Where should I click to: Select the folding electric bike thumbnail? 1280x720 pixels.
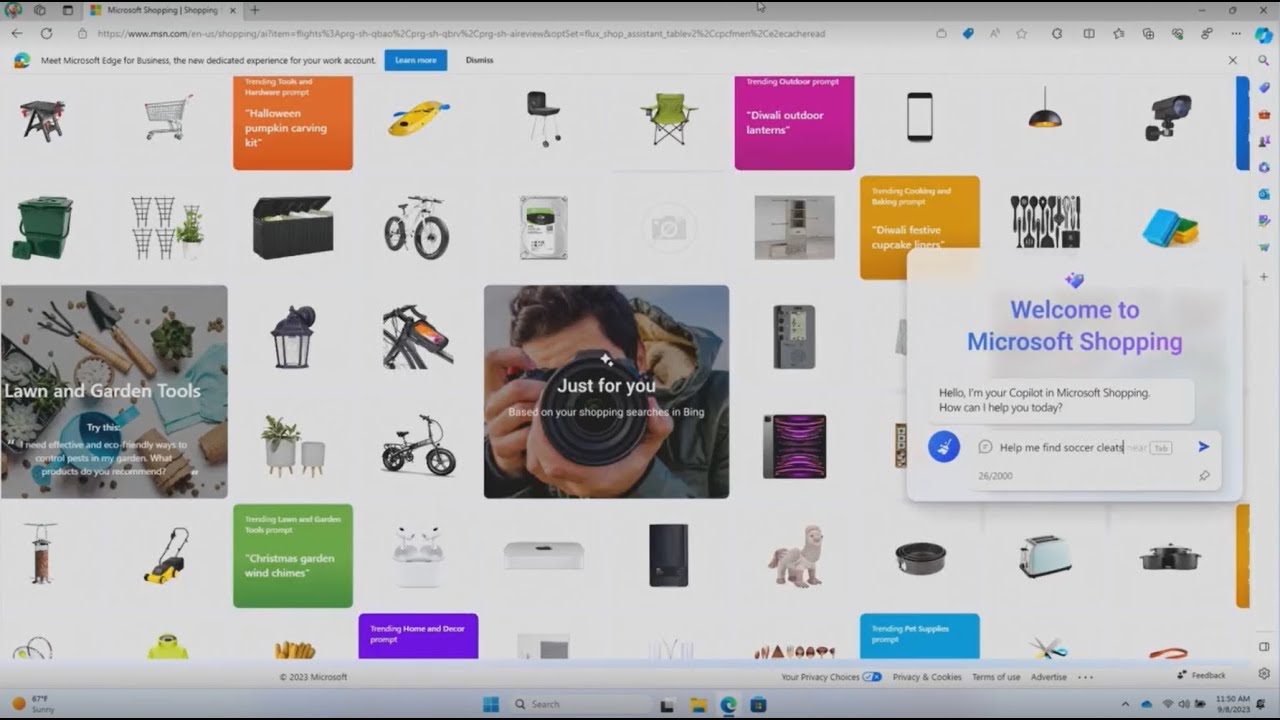pyautogui.click(x=418, y=446)
